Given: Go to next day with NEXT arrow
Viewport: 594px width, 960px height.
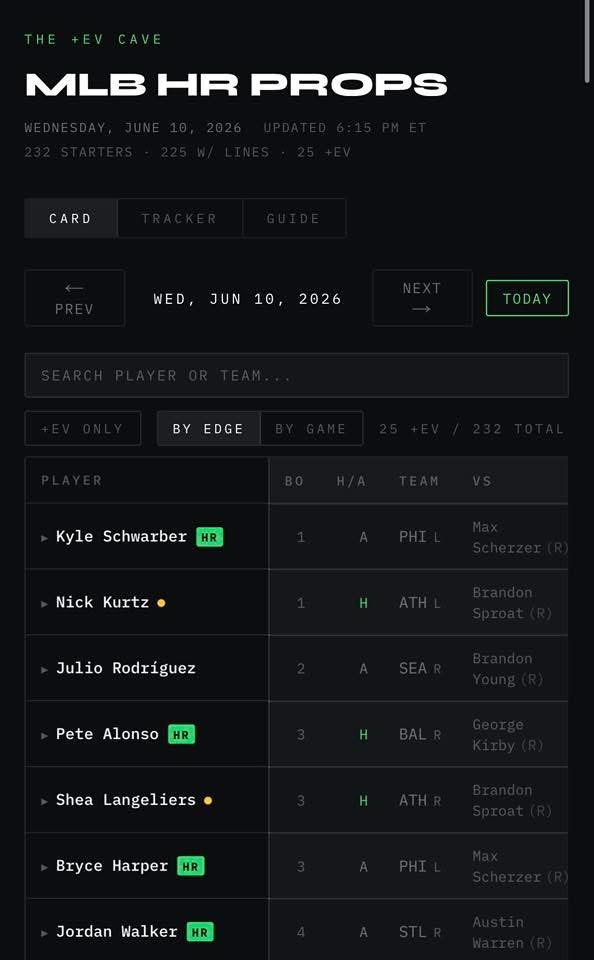Looking at the screenshot, I should (x=422, y=298).
